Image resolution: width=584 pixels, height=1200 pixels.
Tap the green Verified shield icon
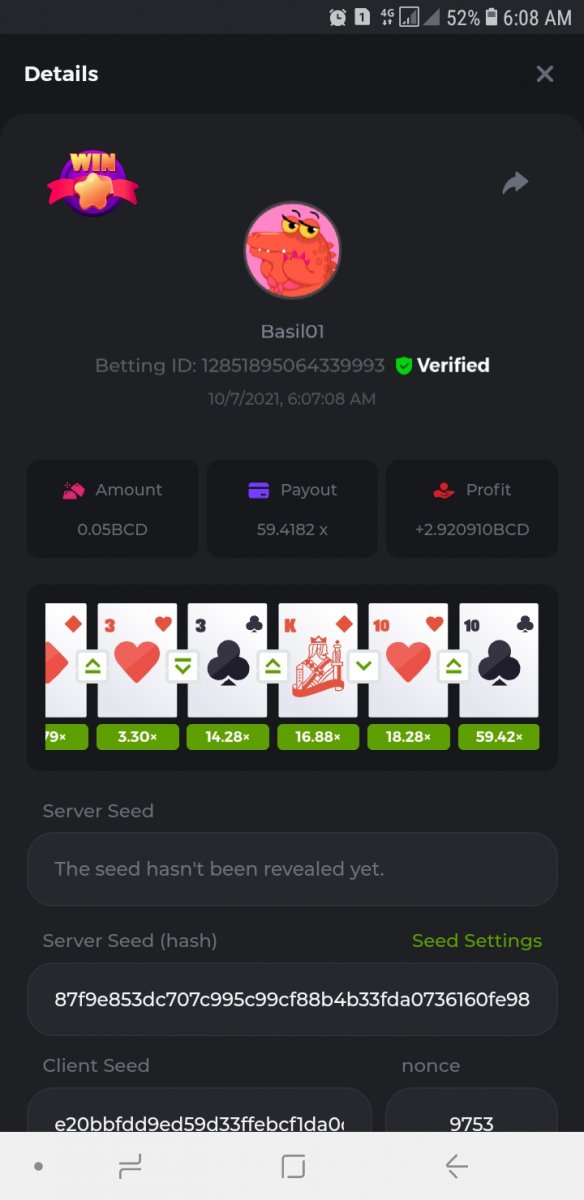pyautogui.click(x=403, y=366)
